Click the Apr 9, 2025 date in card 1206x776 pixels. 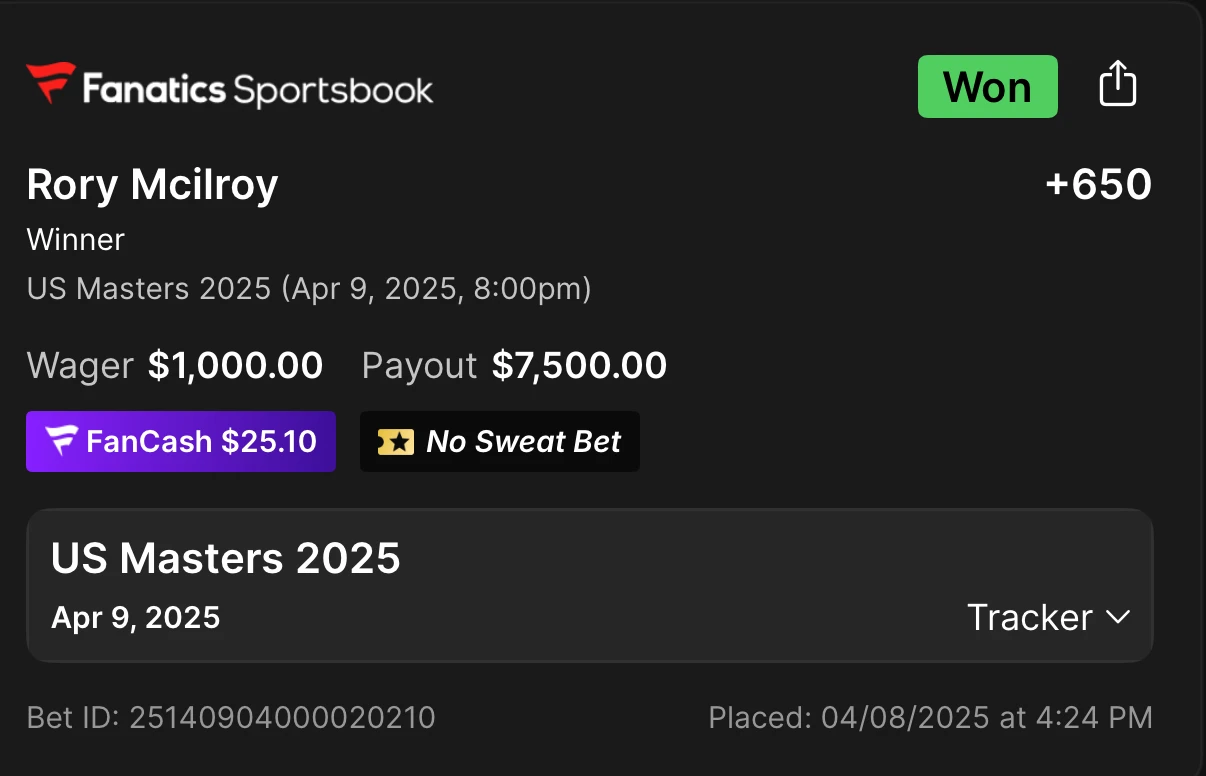135,617
